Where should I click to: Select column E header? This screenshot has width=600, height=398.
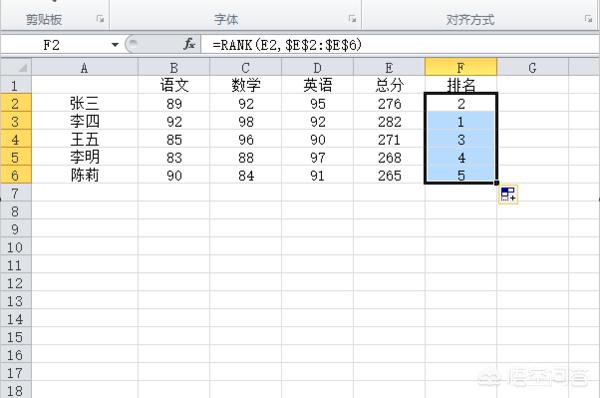click(389, 67)
